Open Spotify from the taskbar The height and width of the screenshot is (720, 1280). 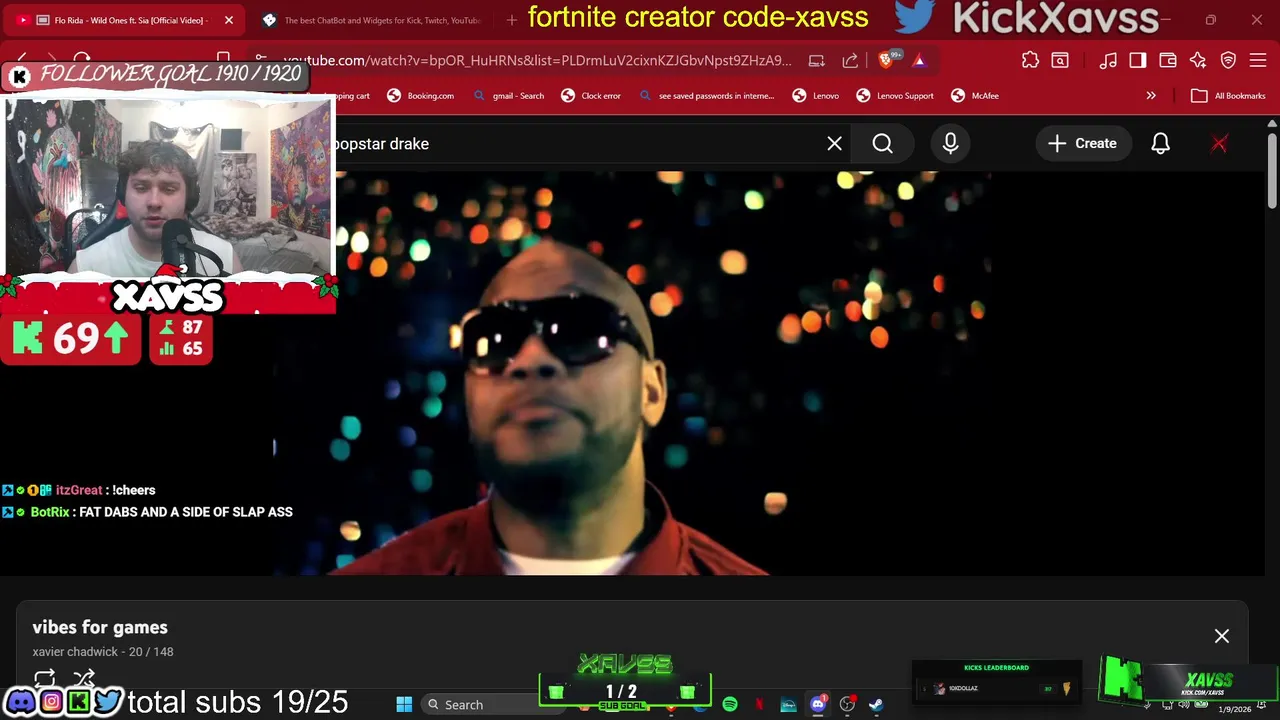pos(730,705)
